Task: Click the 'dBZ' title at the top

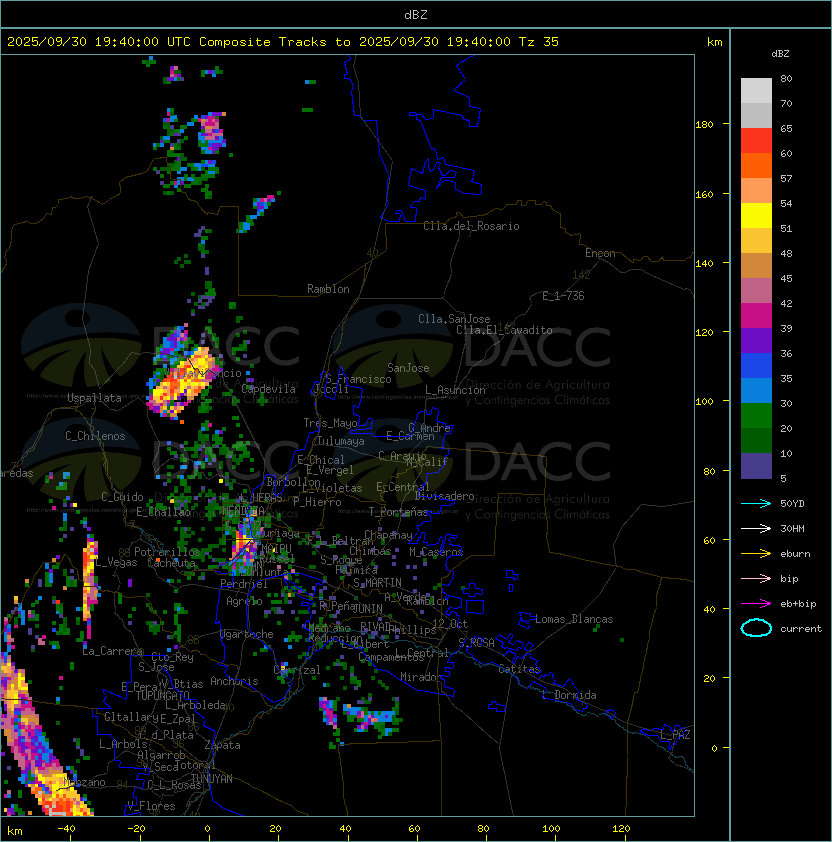Action: [416, 14]
